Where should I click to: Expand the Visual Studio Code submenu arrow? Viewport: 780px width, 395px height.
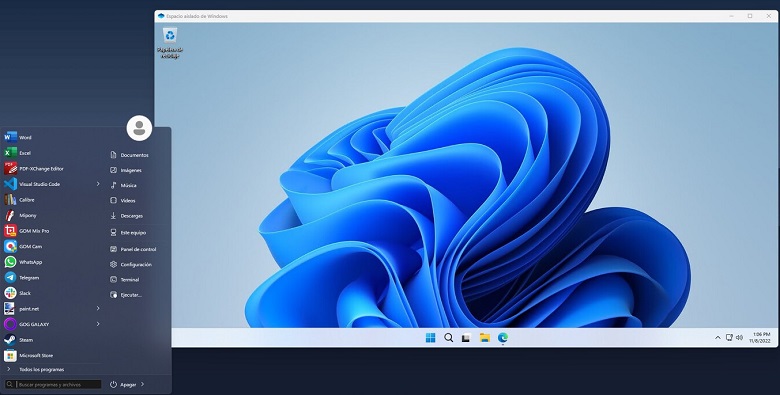[x=98, y=184]
